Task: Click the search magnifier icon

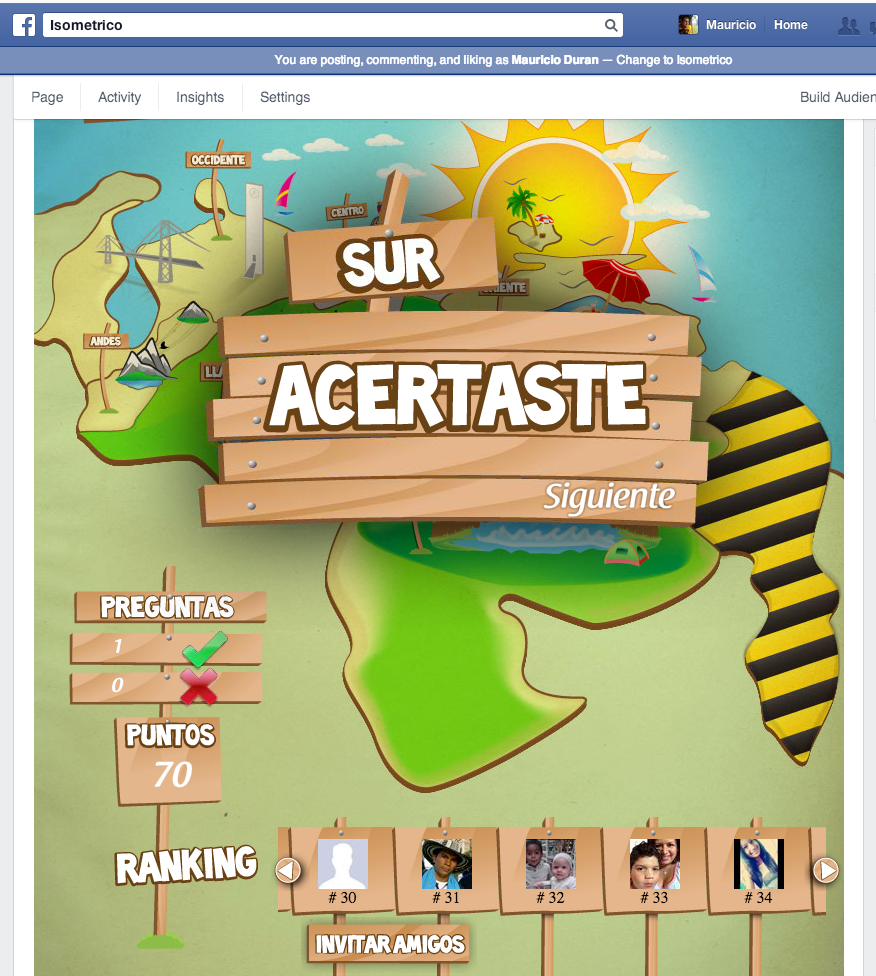Action: coord(611,25)
